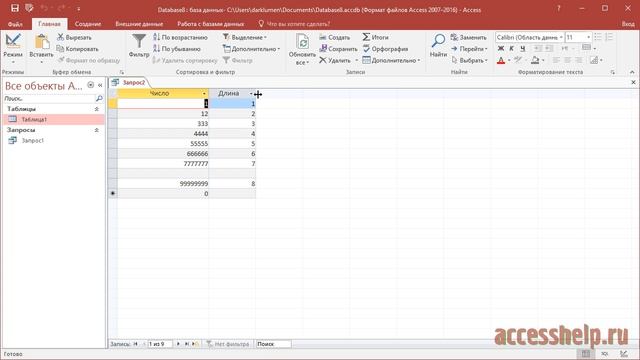Open Дополнительно filter options dropdown
This screenshot has width=640, height=360.
(x=251, y=49)
